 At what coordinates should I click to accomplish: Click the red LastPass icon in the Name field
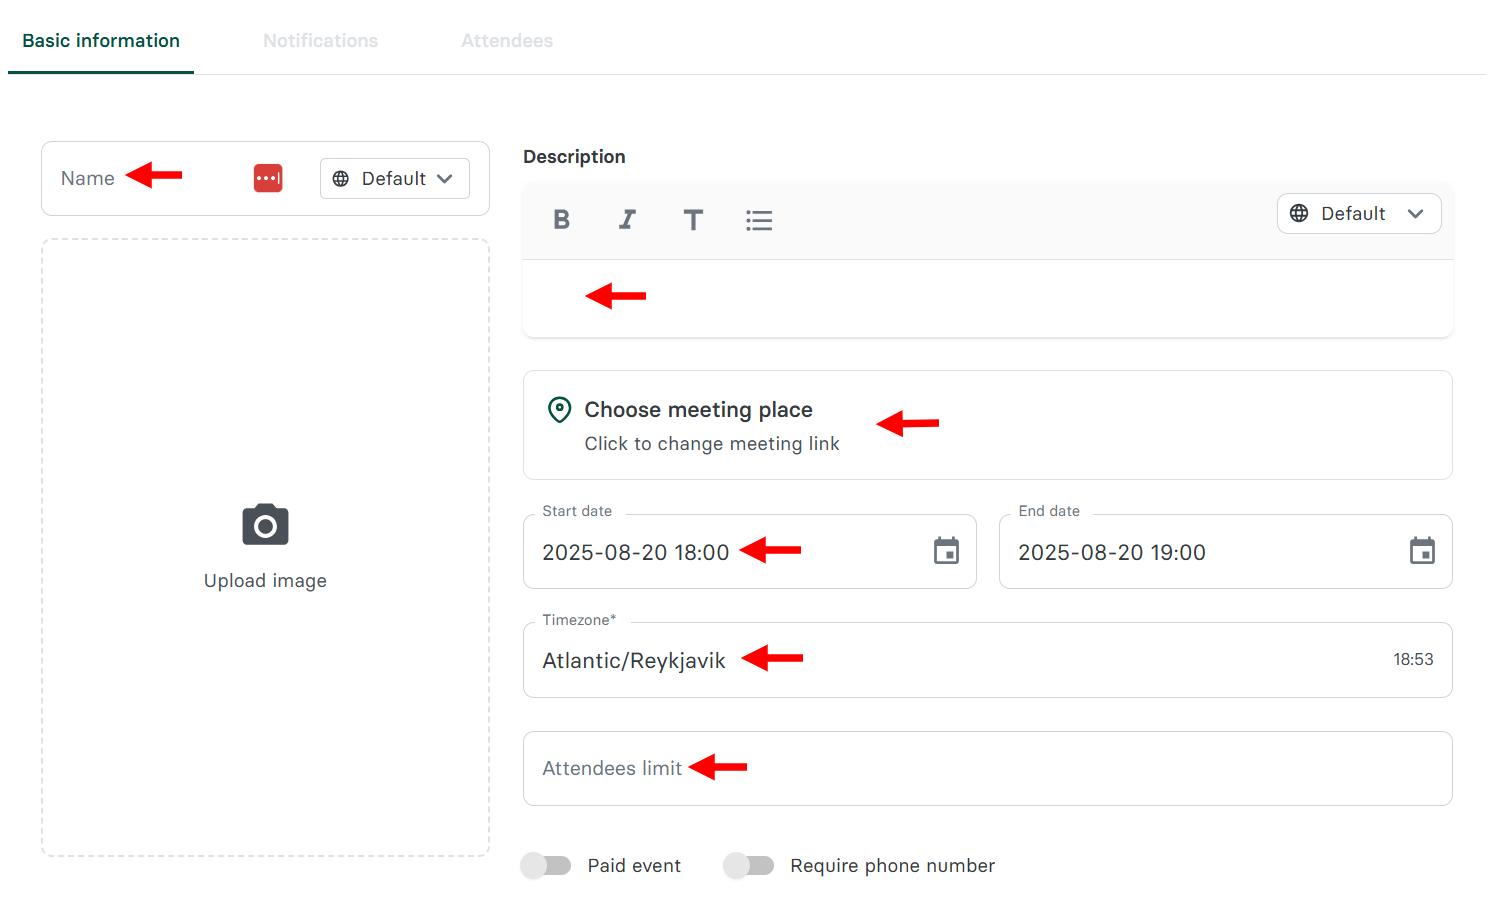click(267, 178)
